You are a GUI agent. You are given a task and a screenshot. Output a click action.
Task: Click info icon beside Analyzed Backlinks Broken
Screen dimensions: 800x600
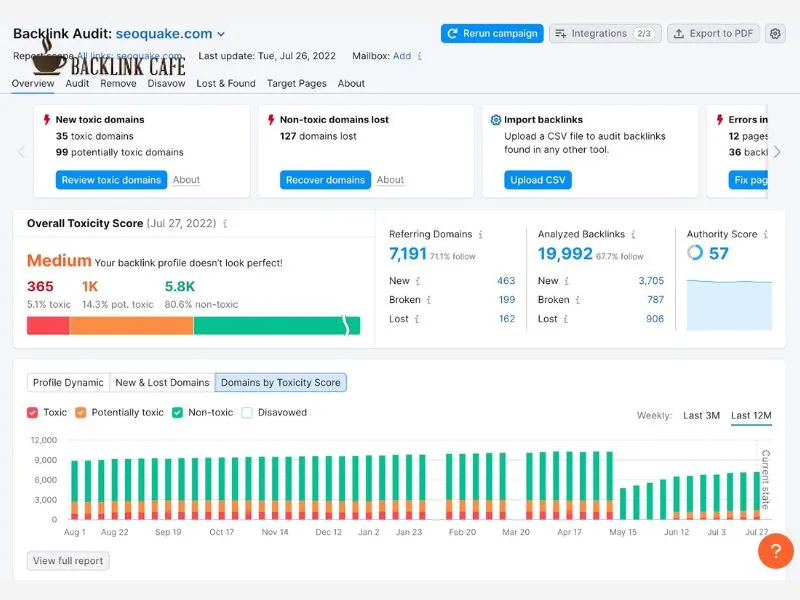click(578, 300)
